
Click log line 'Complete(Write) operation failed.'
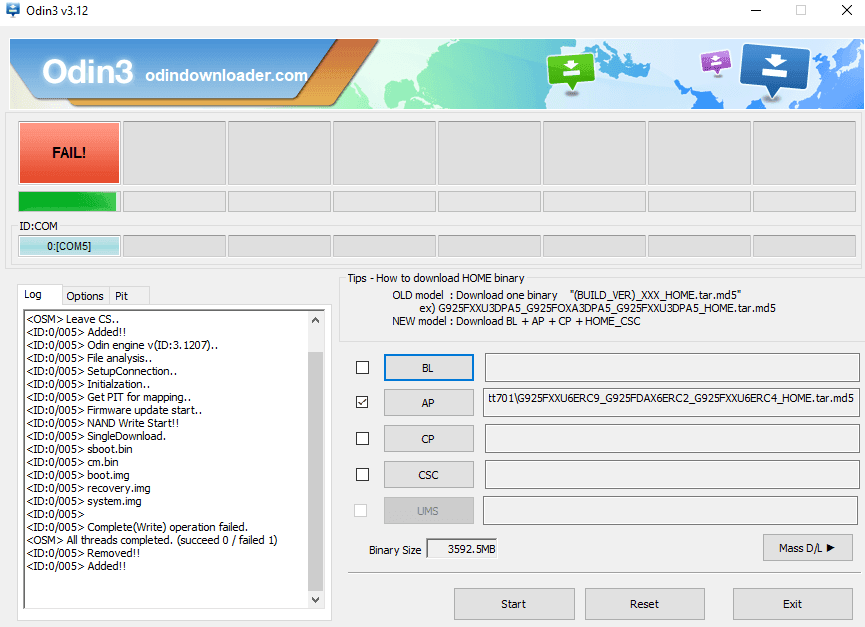137,527
